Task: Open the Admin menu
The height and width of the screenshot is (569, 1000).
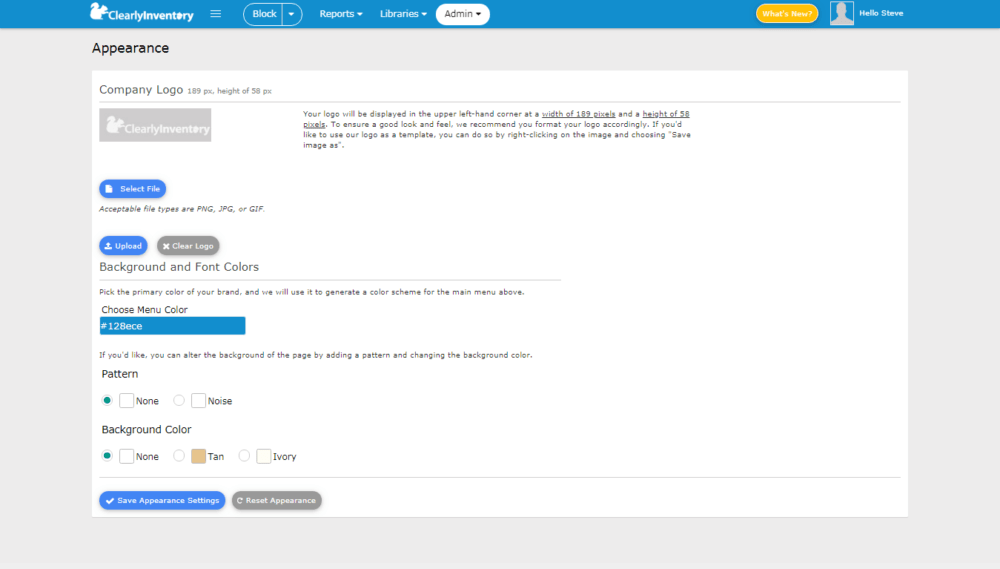Action: pos(462,14)
